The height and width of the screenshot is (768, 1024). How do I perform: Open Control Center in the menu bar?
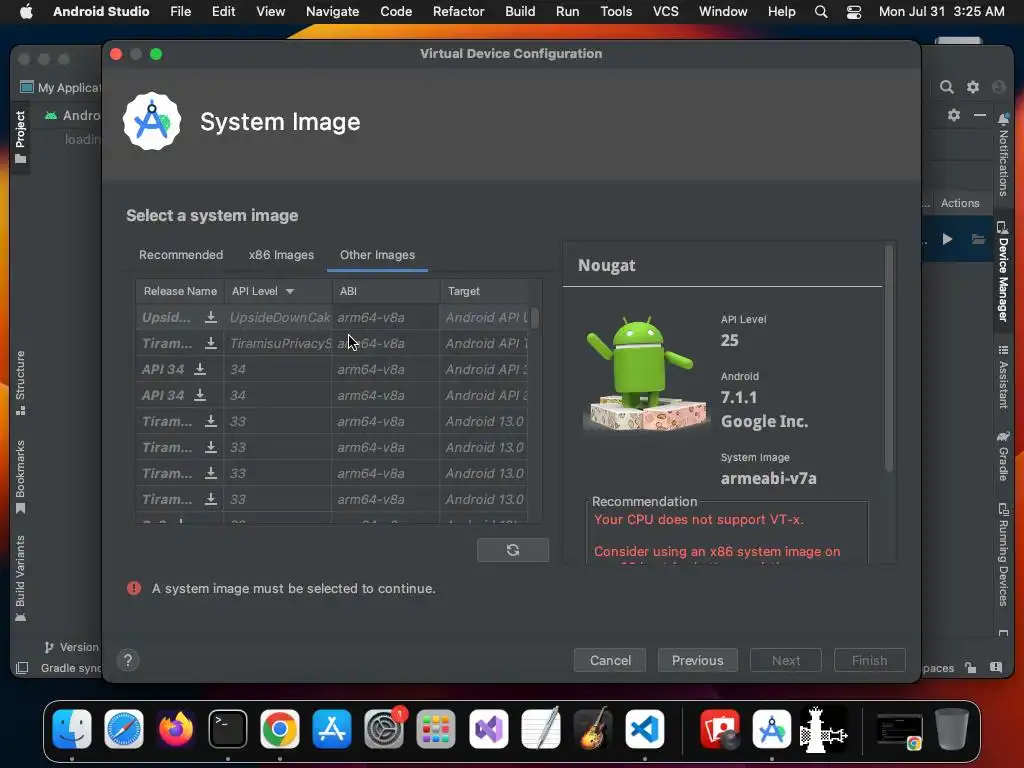[x=854, y=12]
